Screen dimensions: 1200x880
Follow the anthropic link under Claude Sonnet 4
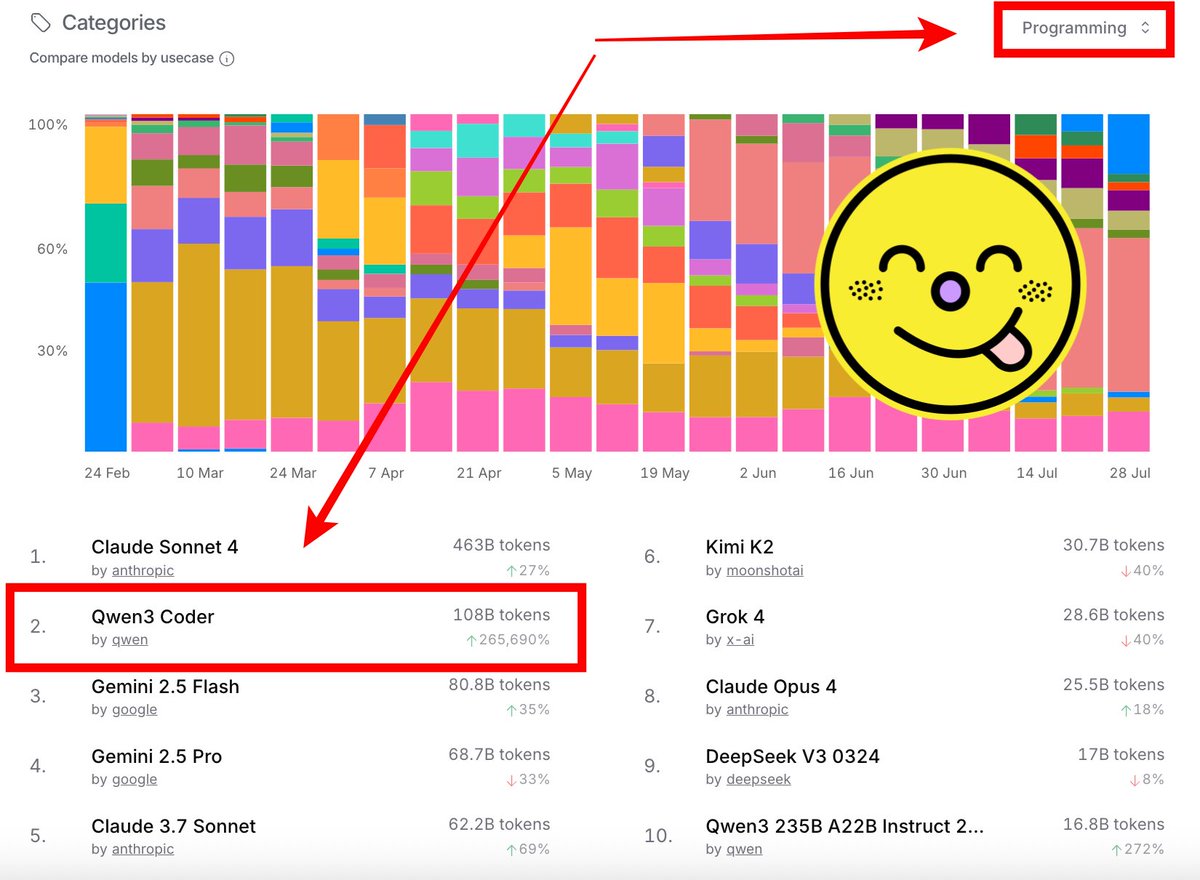click(x=142, y=570)
